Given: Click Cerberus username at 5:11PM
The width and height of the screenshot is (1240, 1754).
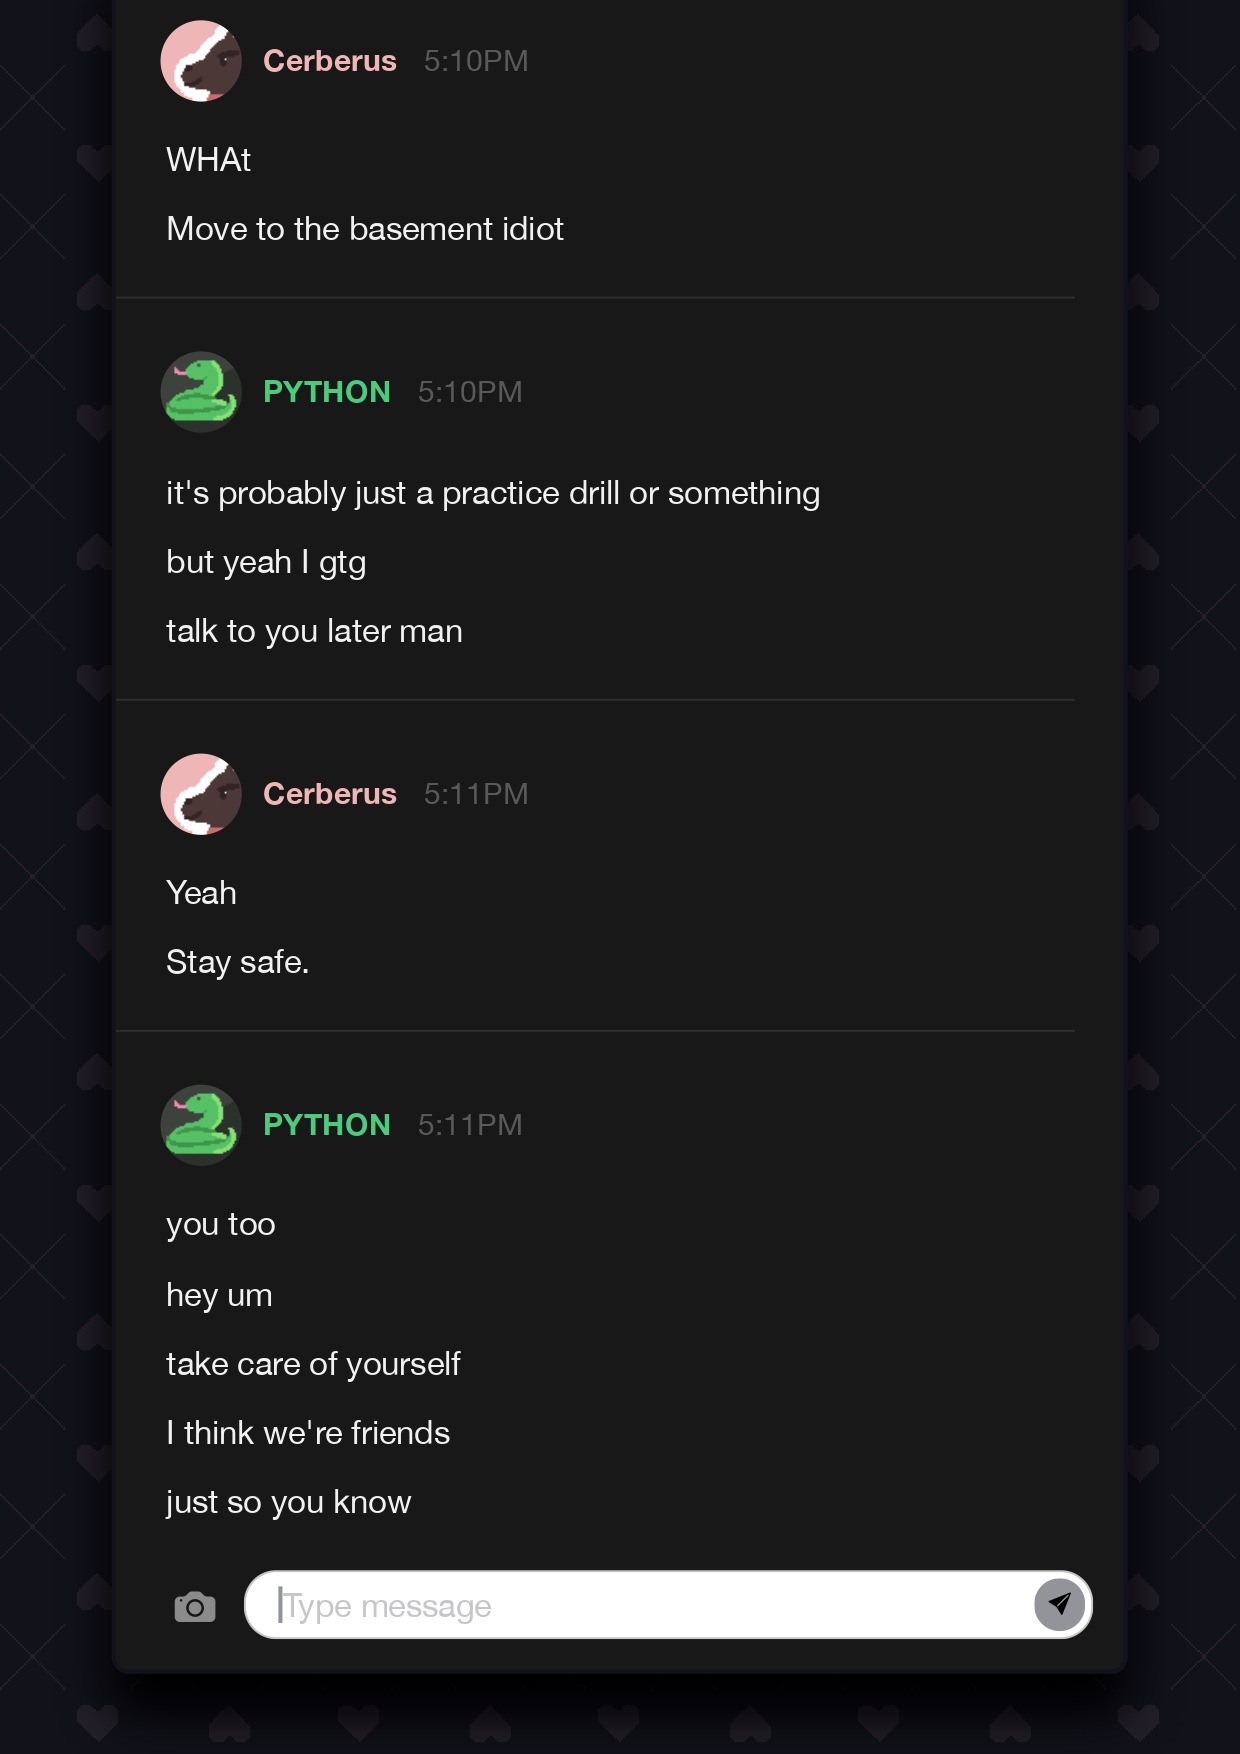Looking at the screenshot, I should pyautogui.click(x=330, y=794).
